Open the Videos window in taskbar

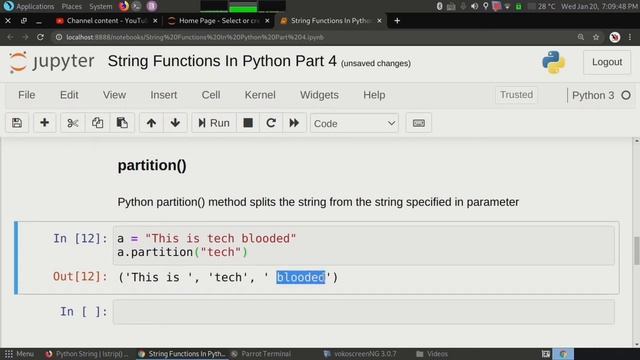432,354
